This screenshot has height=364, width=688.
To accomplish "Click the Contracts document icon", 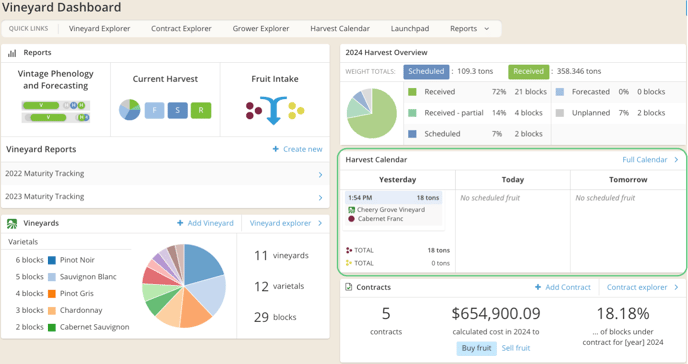I will coord(349,287).
